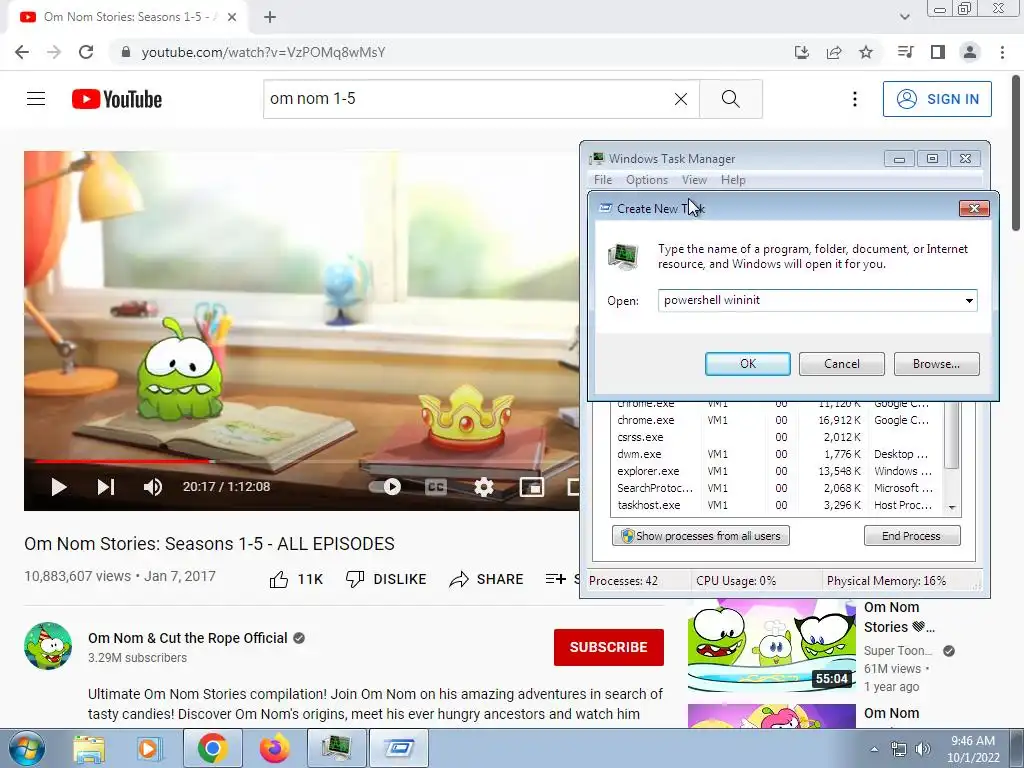Open the Help menu in Task Manager
Viewport: 1024px width, 768px height.
733,180
